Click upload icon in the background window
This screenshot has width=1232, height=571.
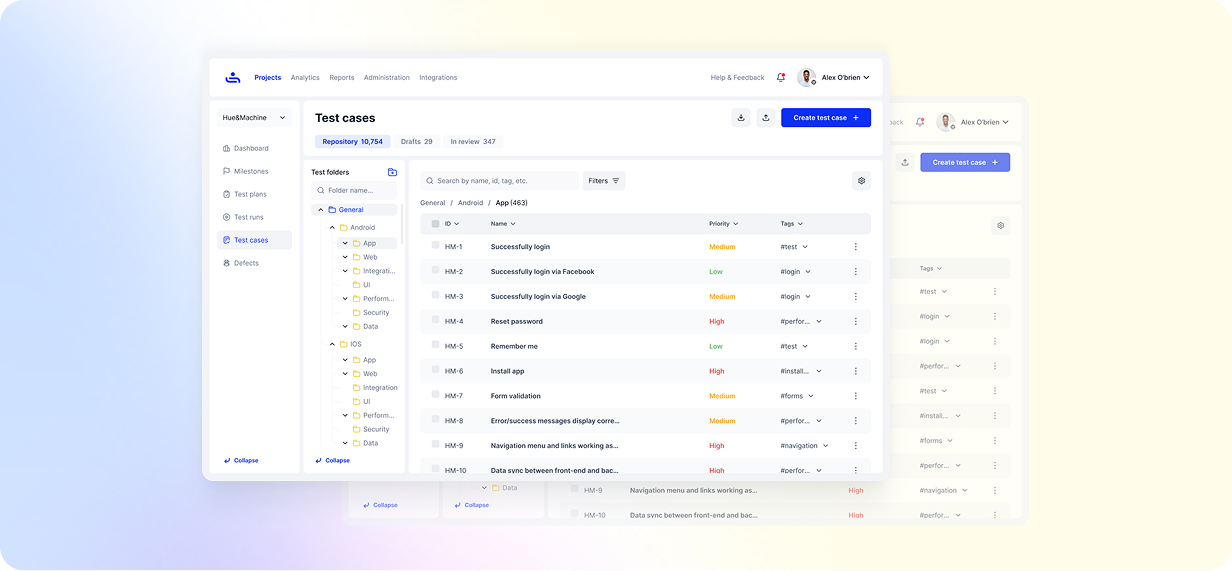point(904,162)
